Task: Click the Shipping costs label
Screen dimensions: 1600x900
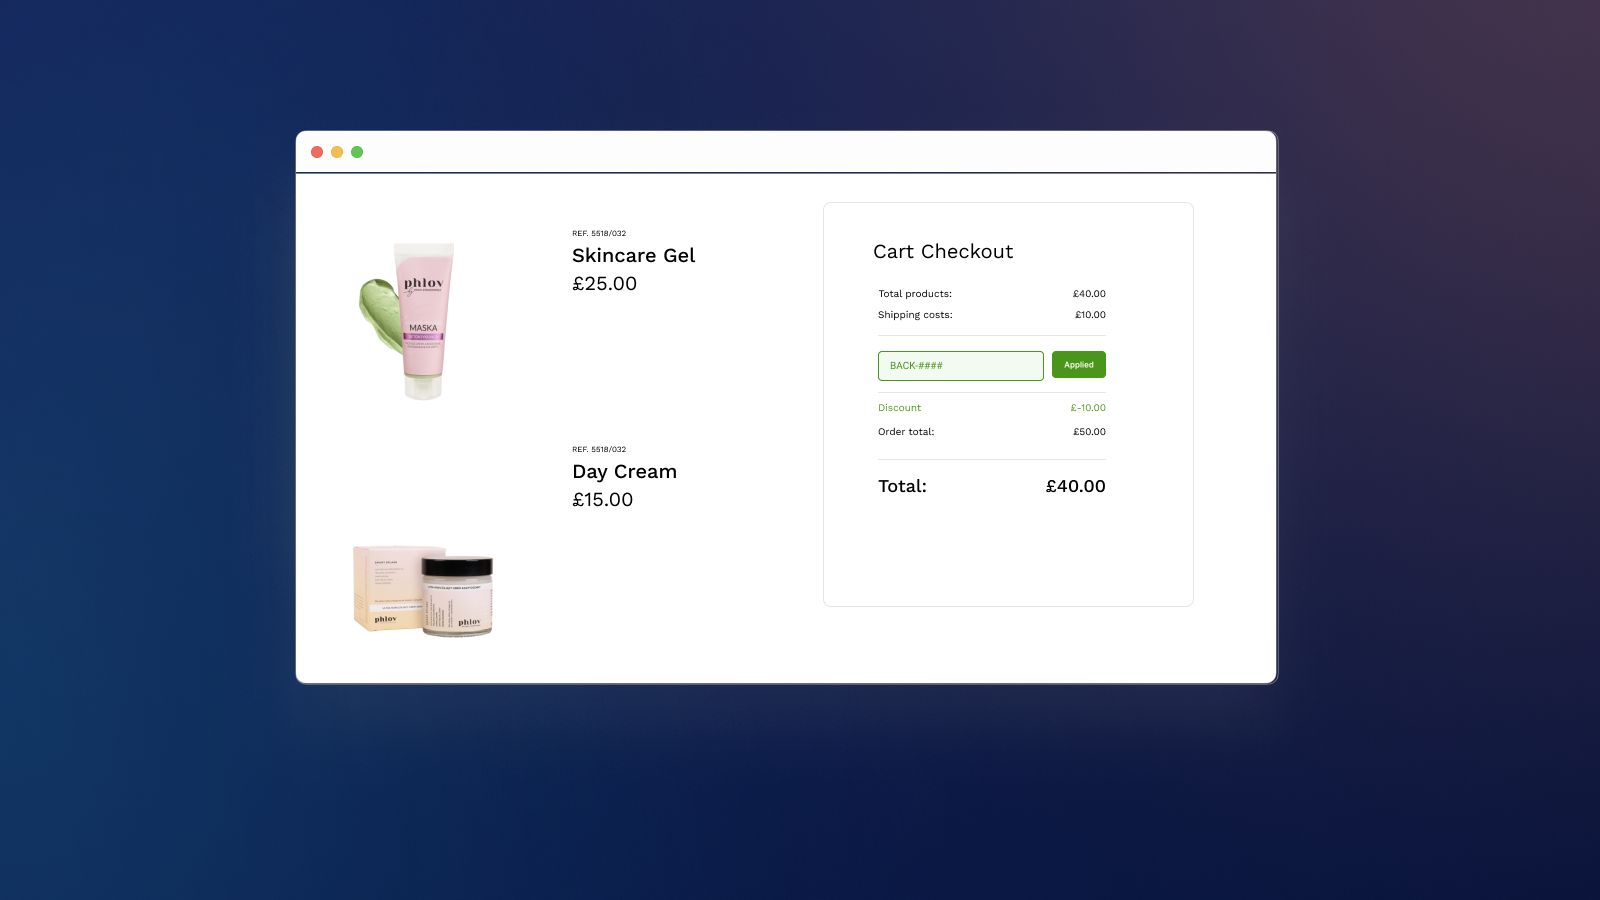Action: coord(915,315)
